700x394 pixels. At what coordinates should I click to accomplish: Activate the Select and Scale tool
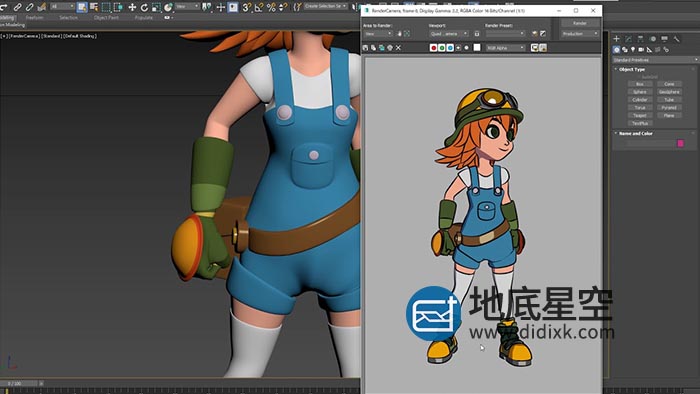pos(156,7)
